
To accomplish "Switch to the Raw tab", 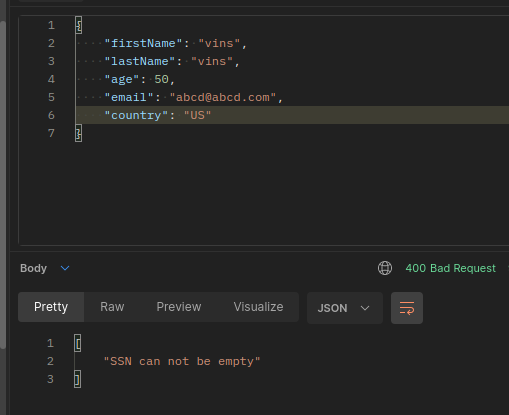I will pos(112,307).
